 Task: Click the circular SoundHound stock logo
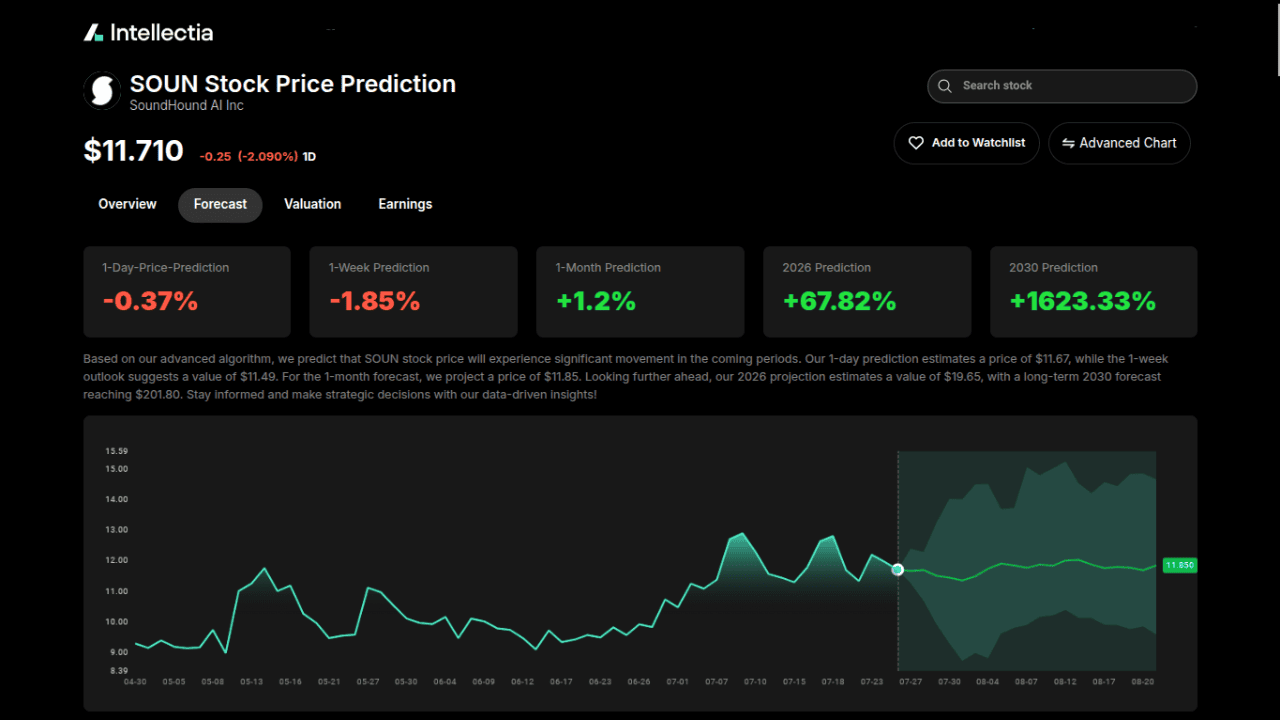click(101, 90)
